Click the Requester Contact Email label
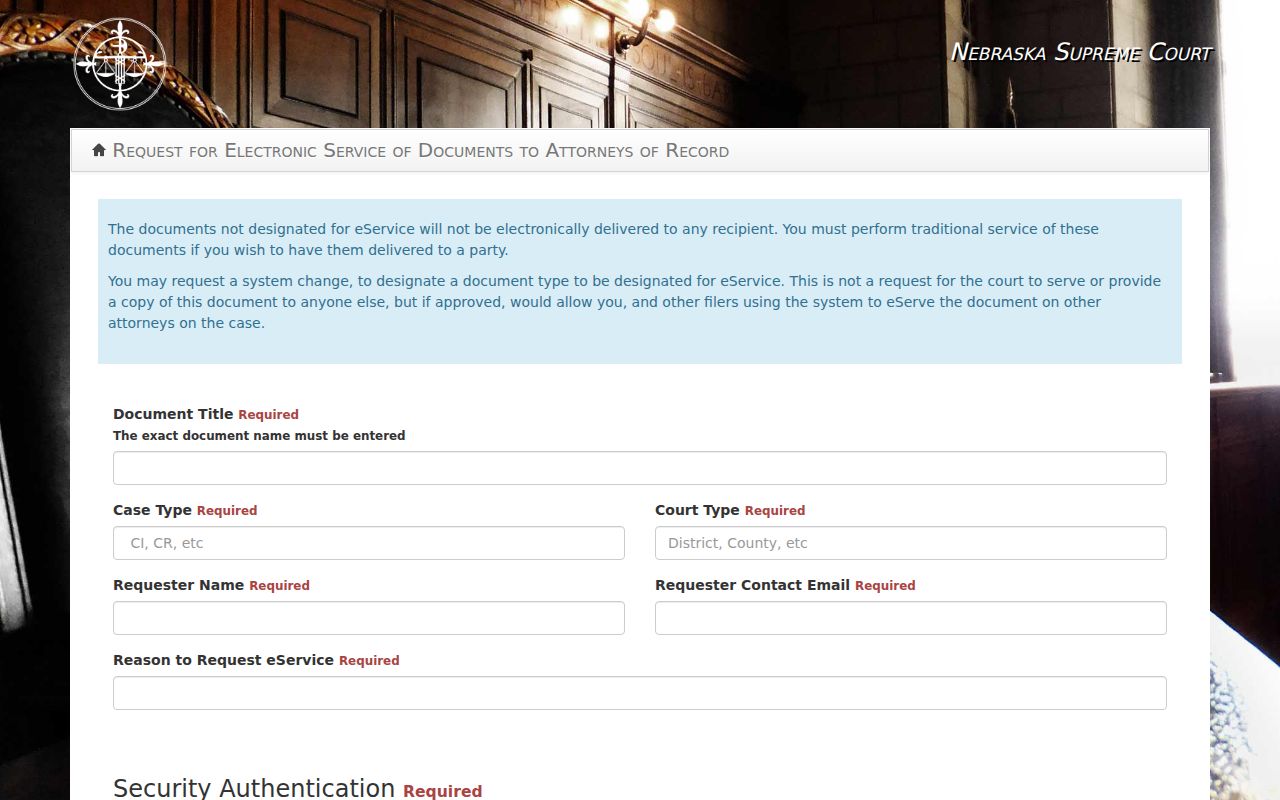Image resolution: width=1280 pixels, height=800 pixels. coord(752,585)
